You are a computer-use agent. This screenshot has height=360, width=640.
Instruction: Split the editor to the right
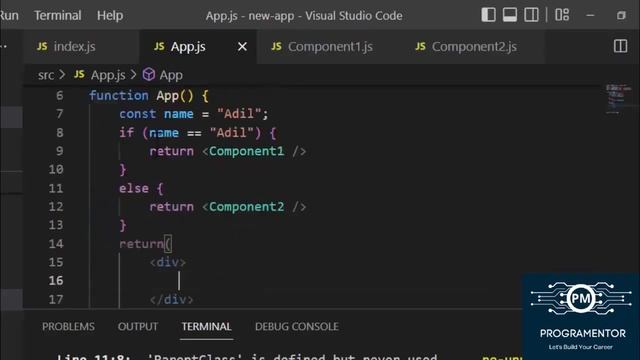point(620,46)
